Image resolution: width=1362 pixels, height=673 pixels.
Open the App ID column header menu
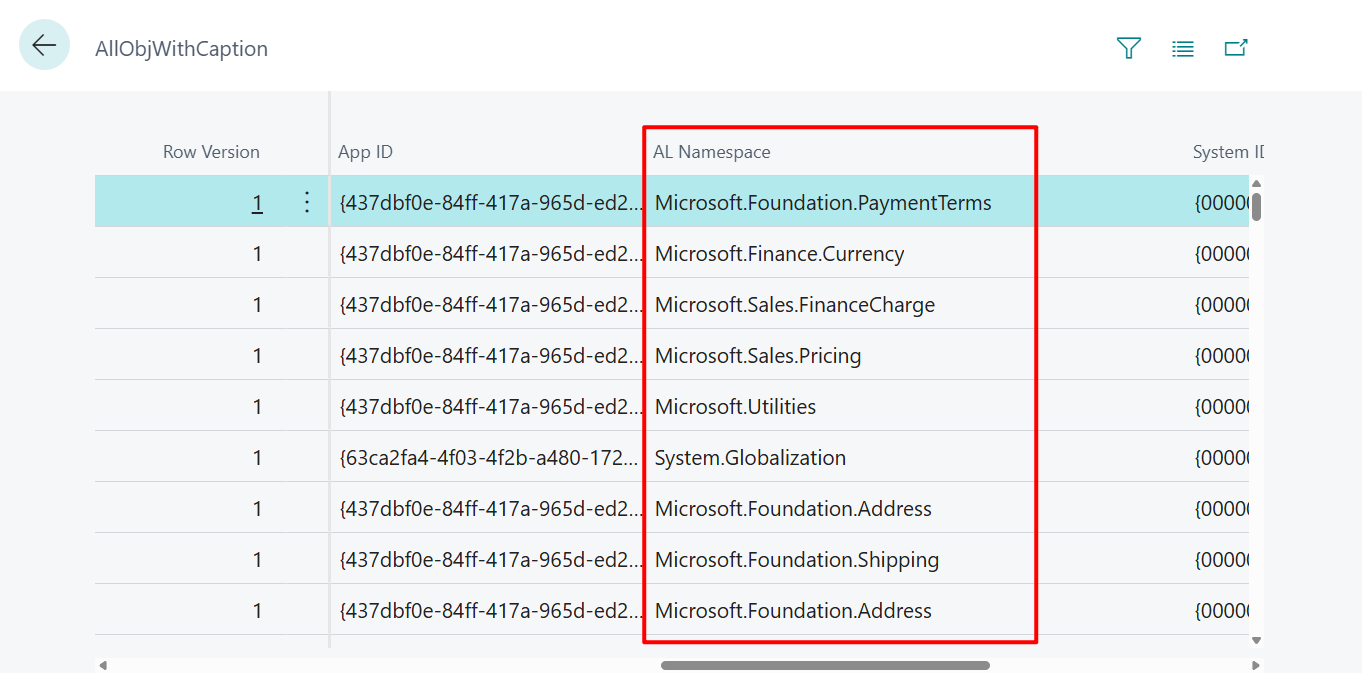366,152
